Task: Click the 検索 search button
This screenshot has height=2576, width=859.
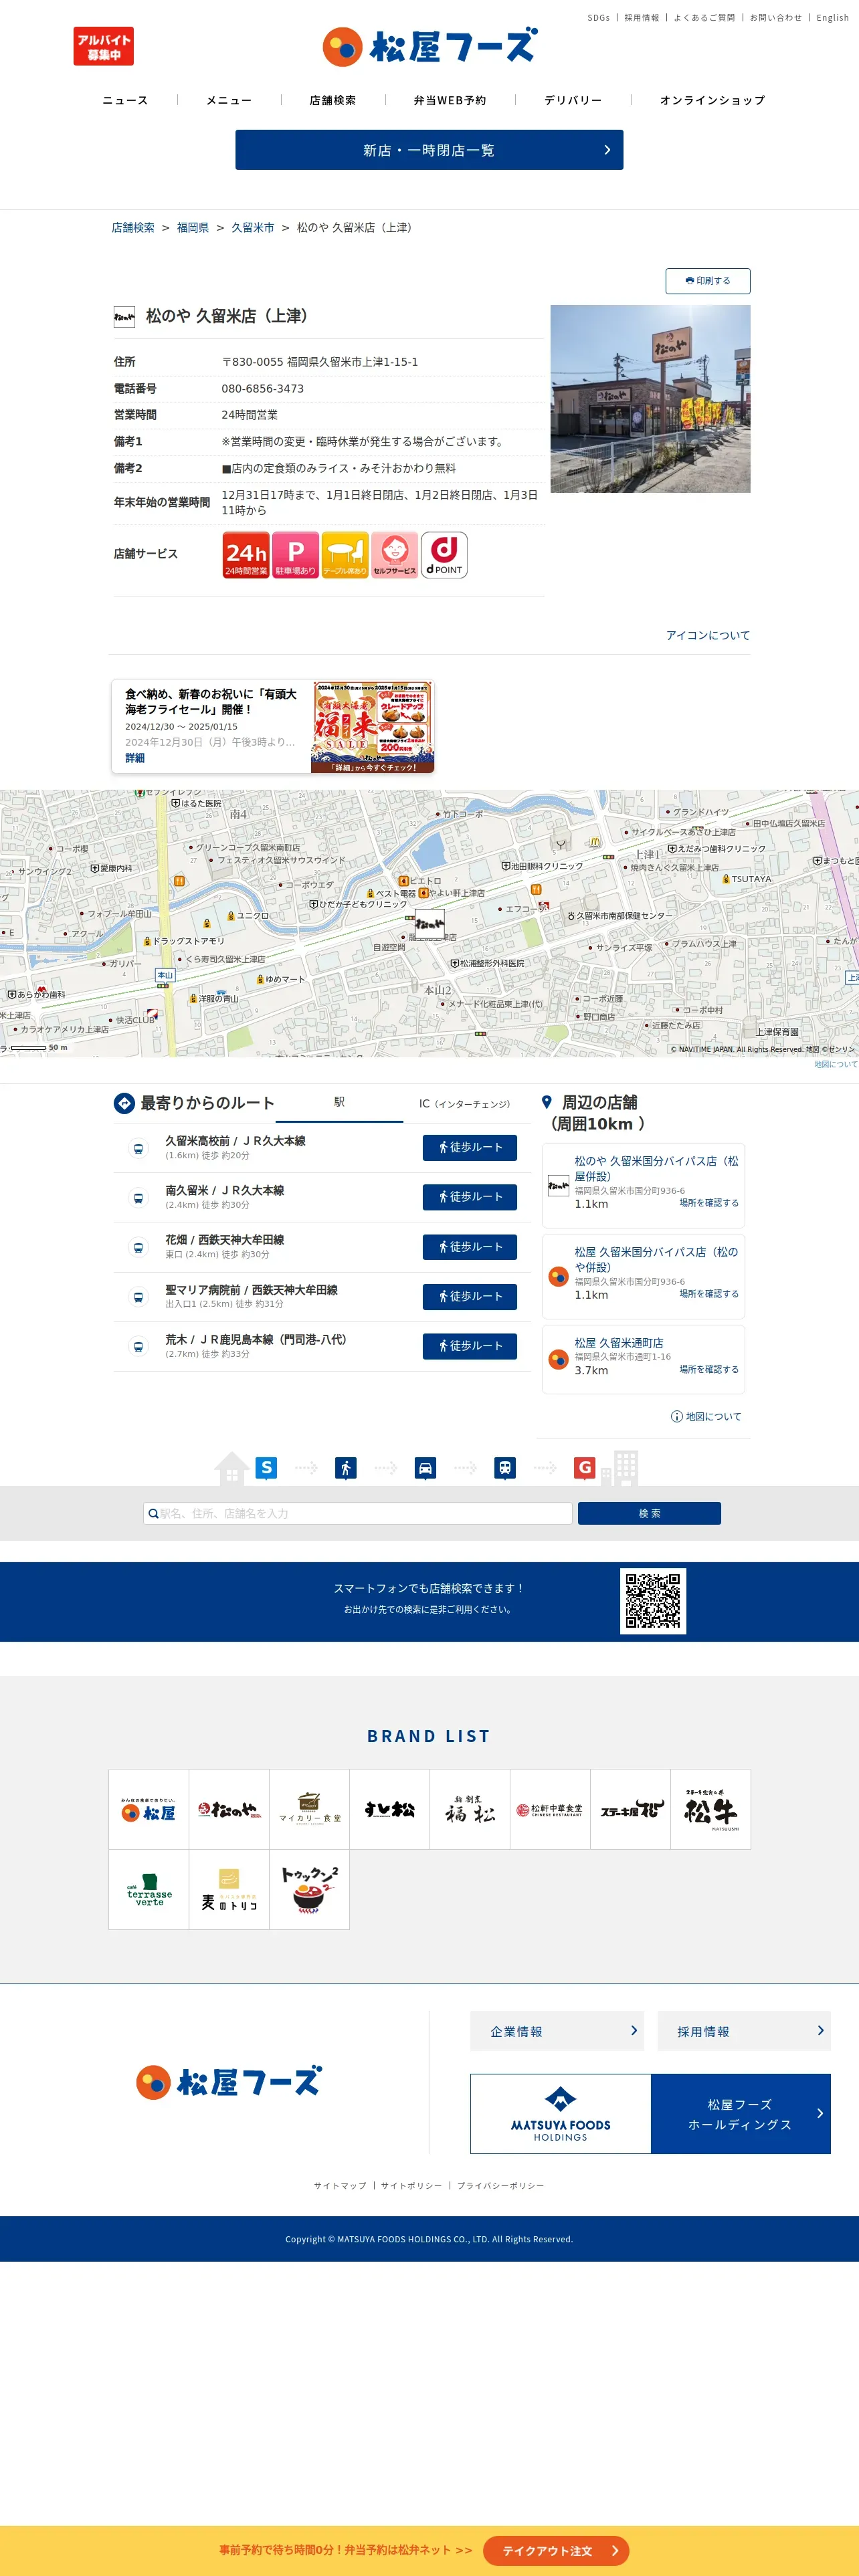Action: (649, 1513)
